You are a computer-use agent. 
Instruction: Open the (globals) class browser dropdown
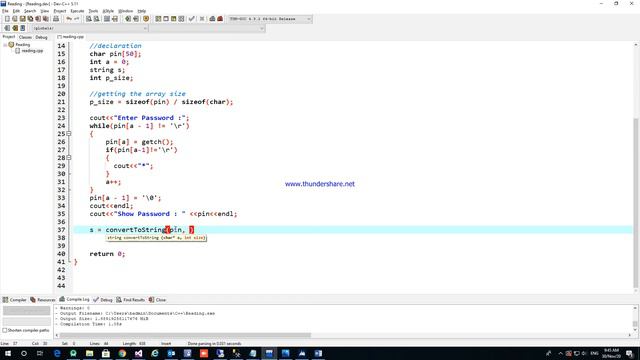(90, 28)
